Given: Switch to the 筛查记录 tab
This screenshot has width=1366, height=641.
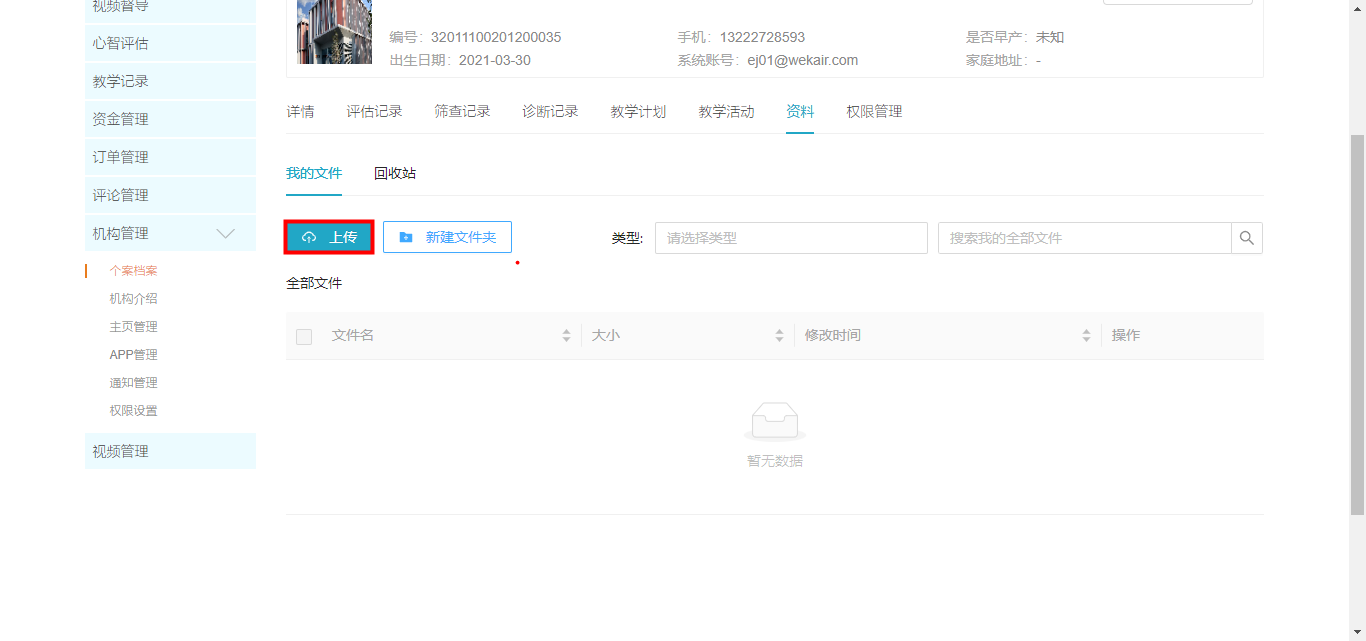Looking at the screenshot, I should tap(462, 112).
